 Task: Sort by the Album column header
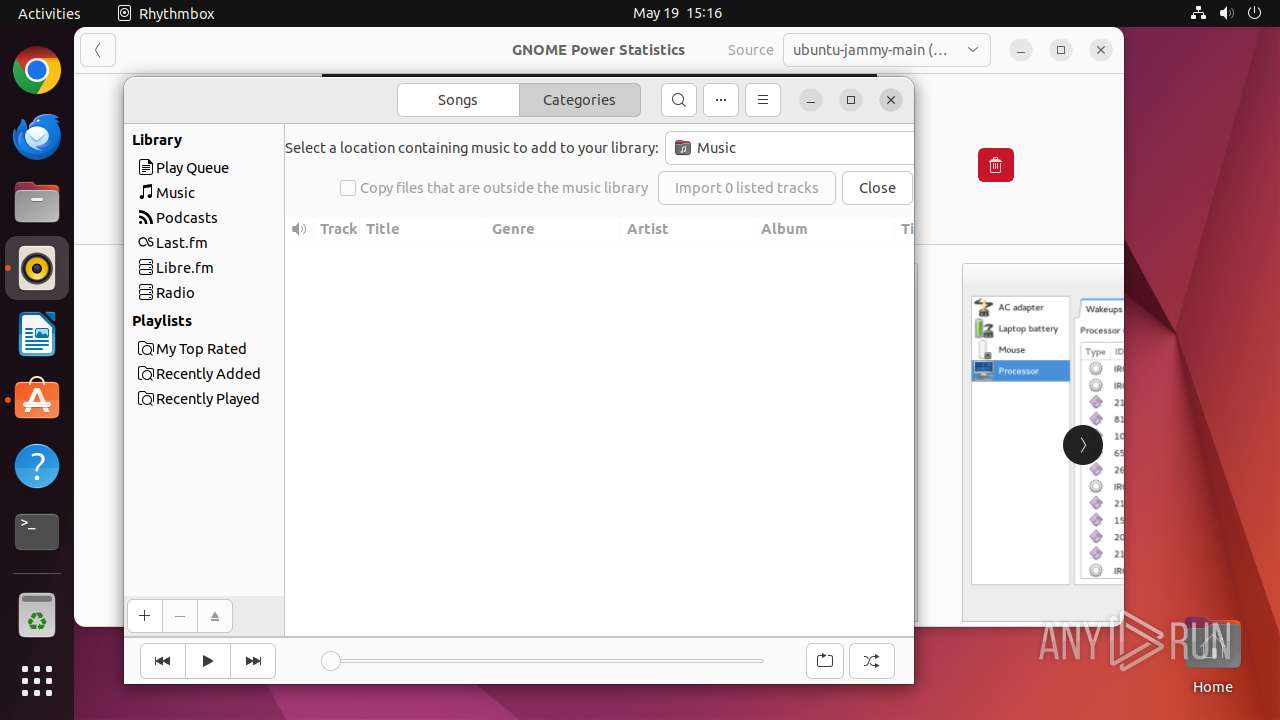point(826,229)
